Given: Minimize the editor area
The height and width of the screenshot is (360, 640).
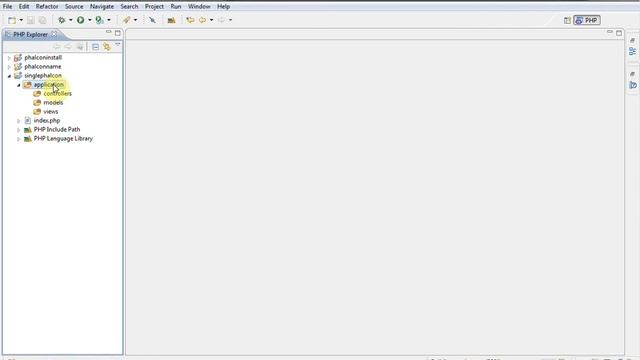Looking at the screenshot, I should [x=609, y=32].
